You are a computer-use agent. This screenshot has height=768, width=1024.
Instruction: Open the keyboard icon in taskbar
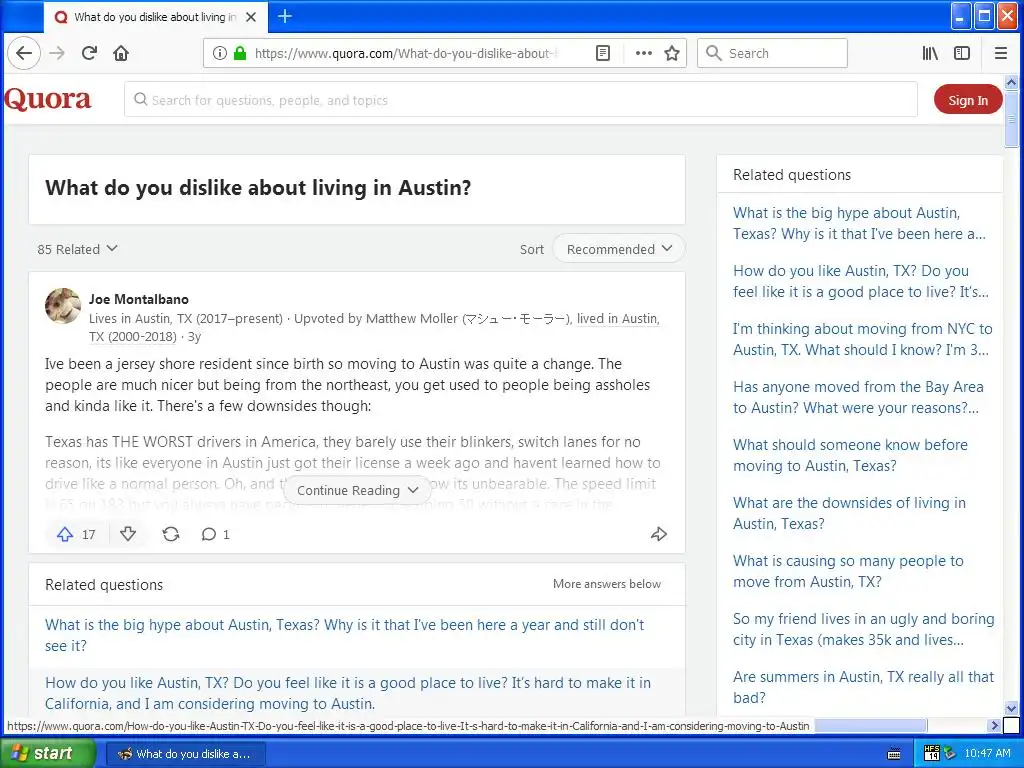click(x=894, y=754)
